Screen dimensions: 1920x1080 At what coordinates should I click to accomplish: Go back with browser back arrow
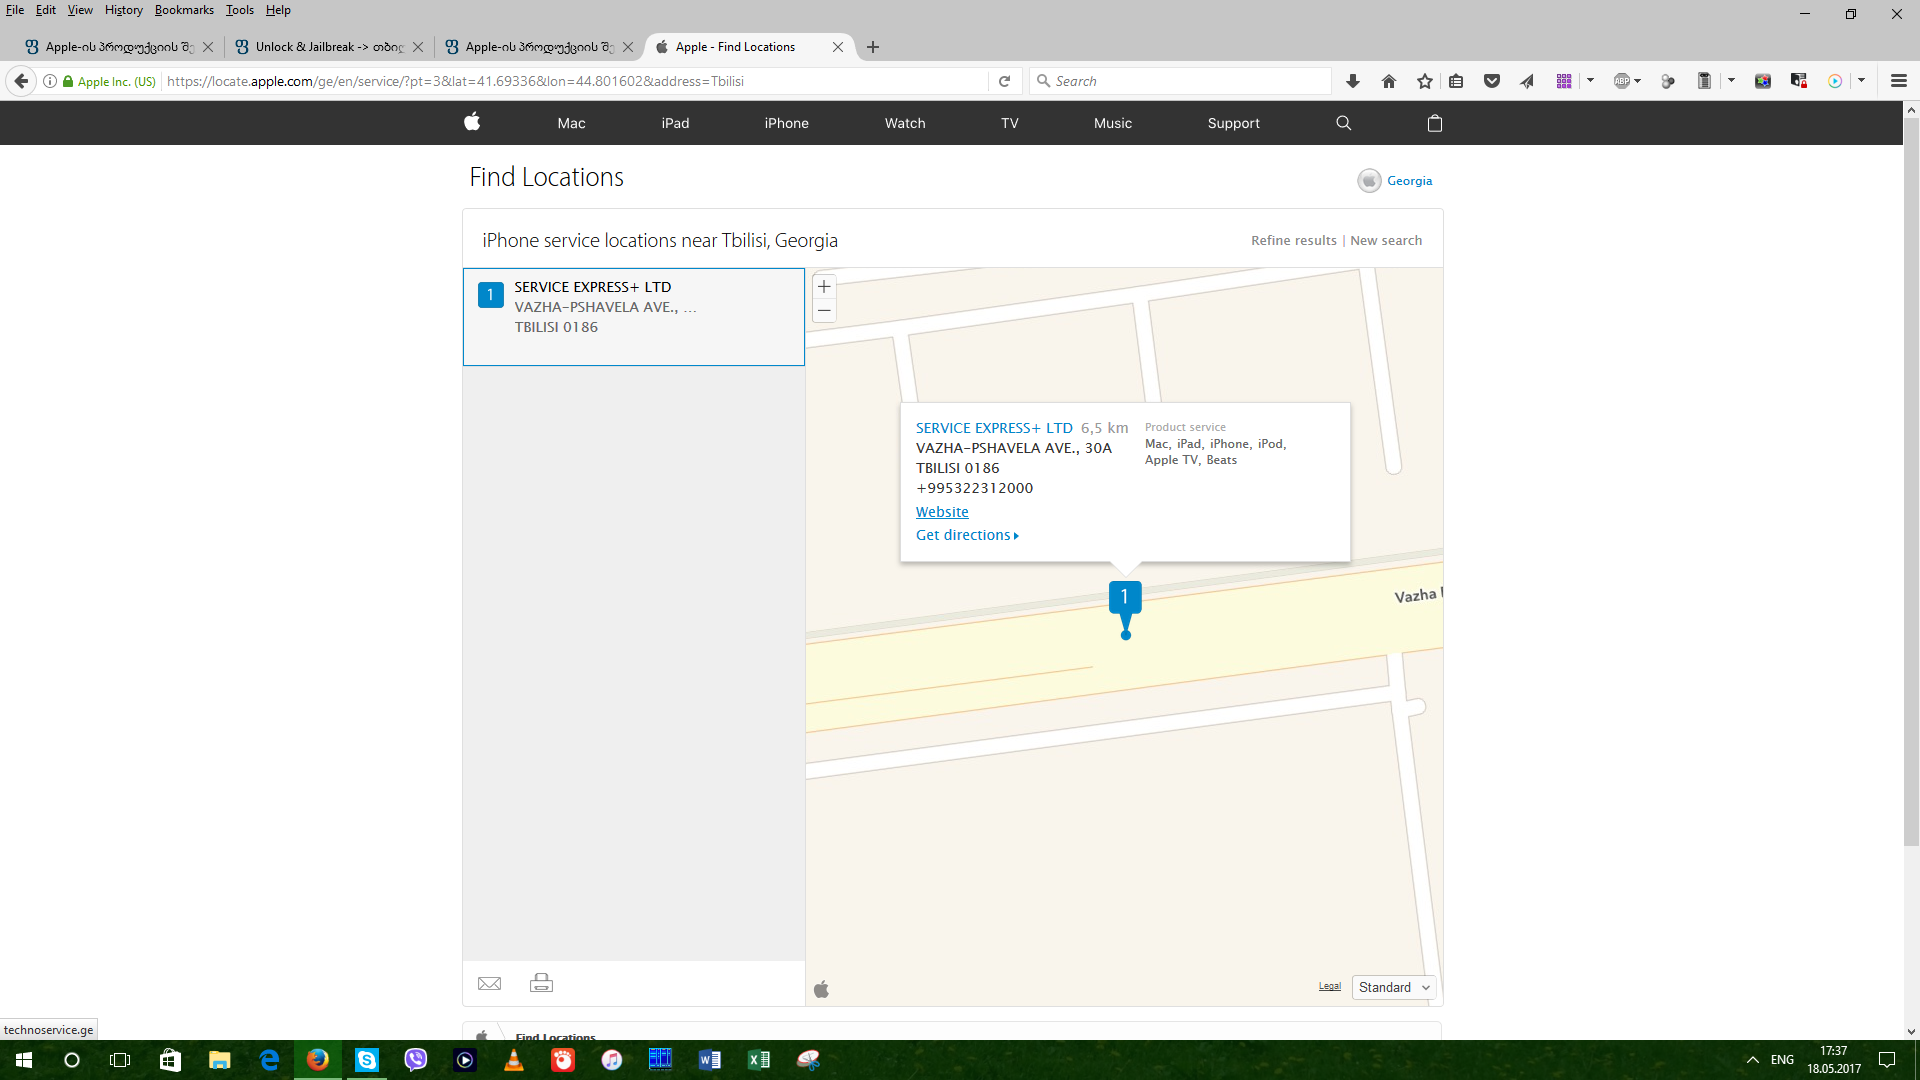click(21, 81)
